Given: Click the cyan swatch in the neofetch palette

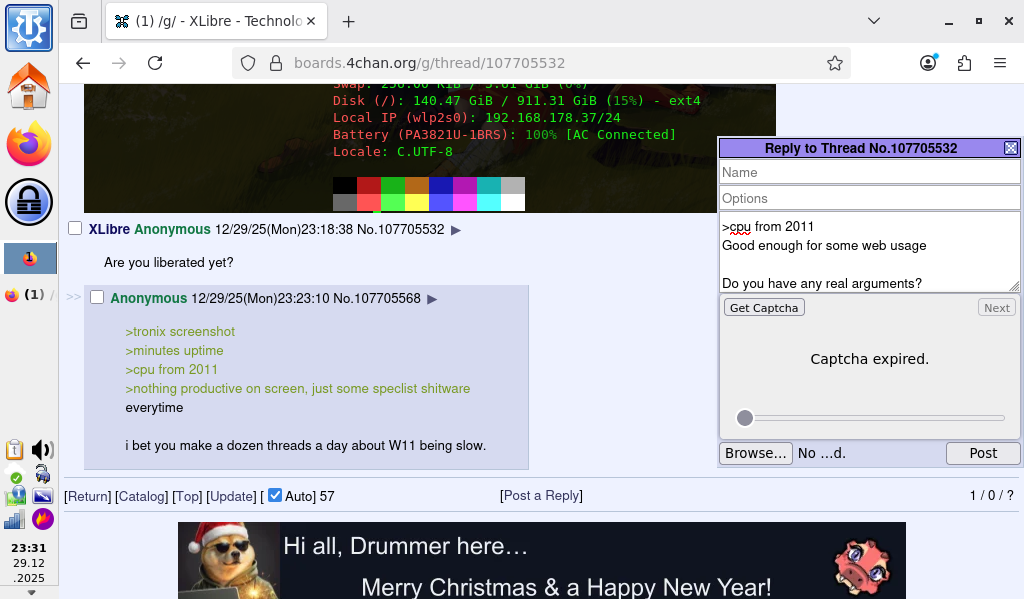Looking at the screenshot, I should [488, 202].
